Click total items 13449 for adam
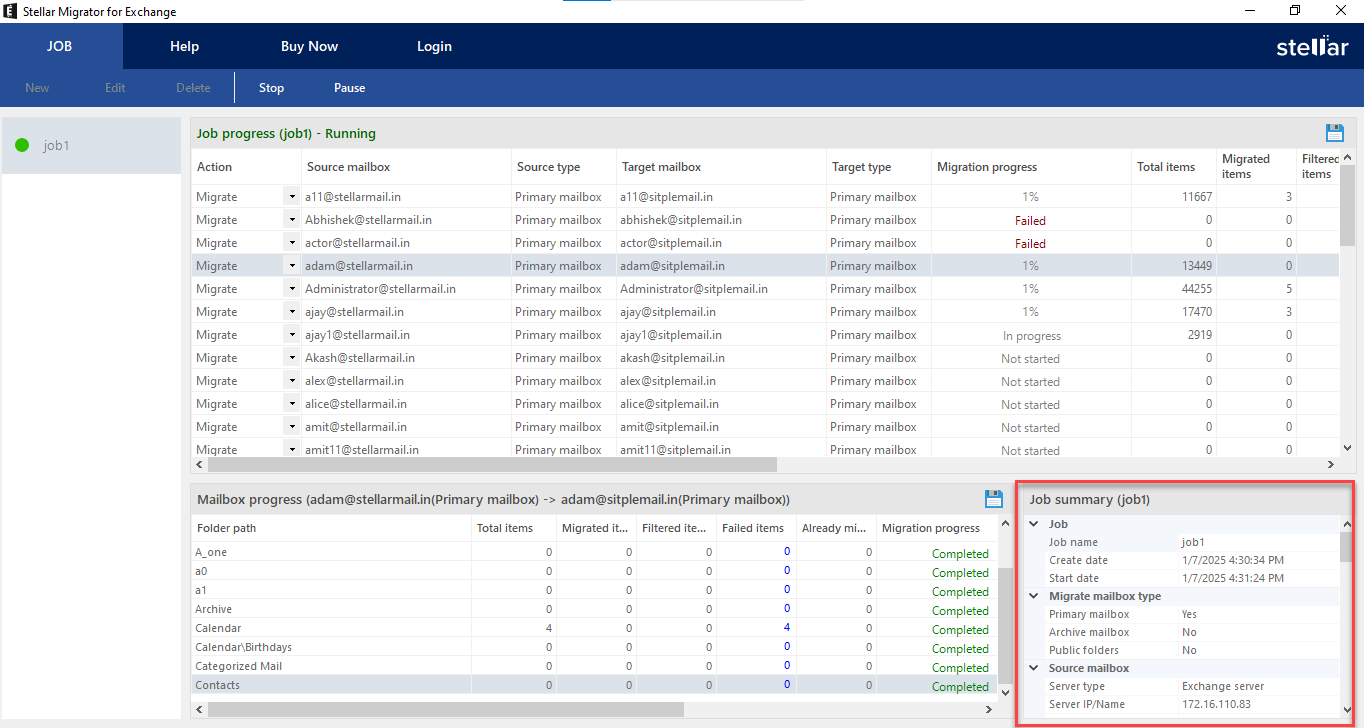The width and height of the screenshot is (1364, 728). [1195, 266]
